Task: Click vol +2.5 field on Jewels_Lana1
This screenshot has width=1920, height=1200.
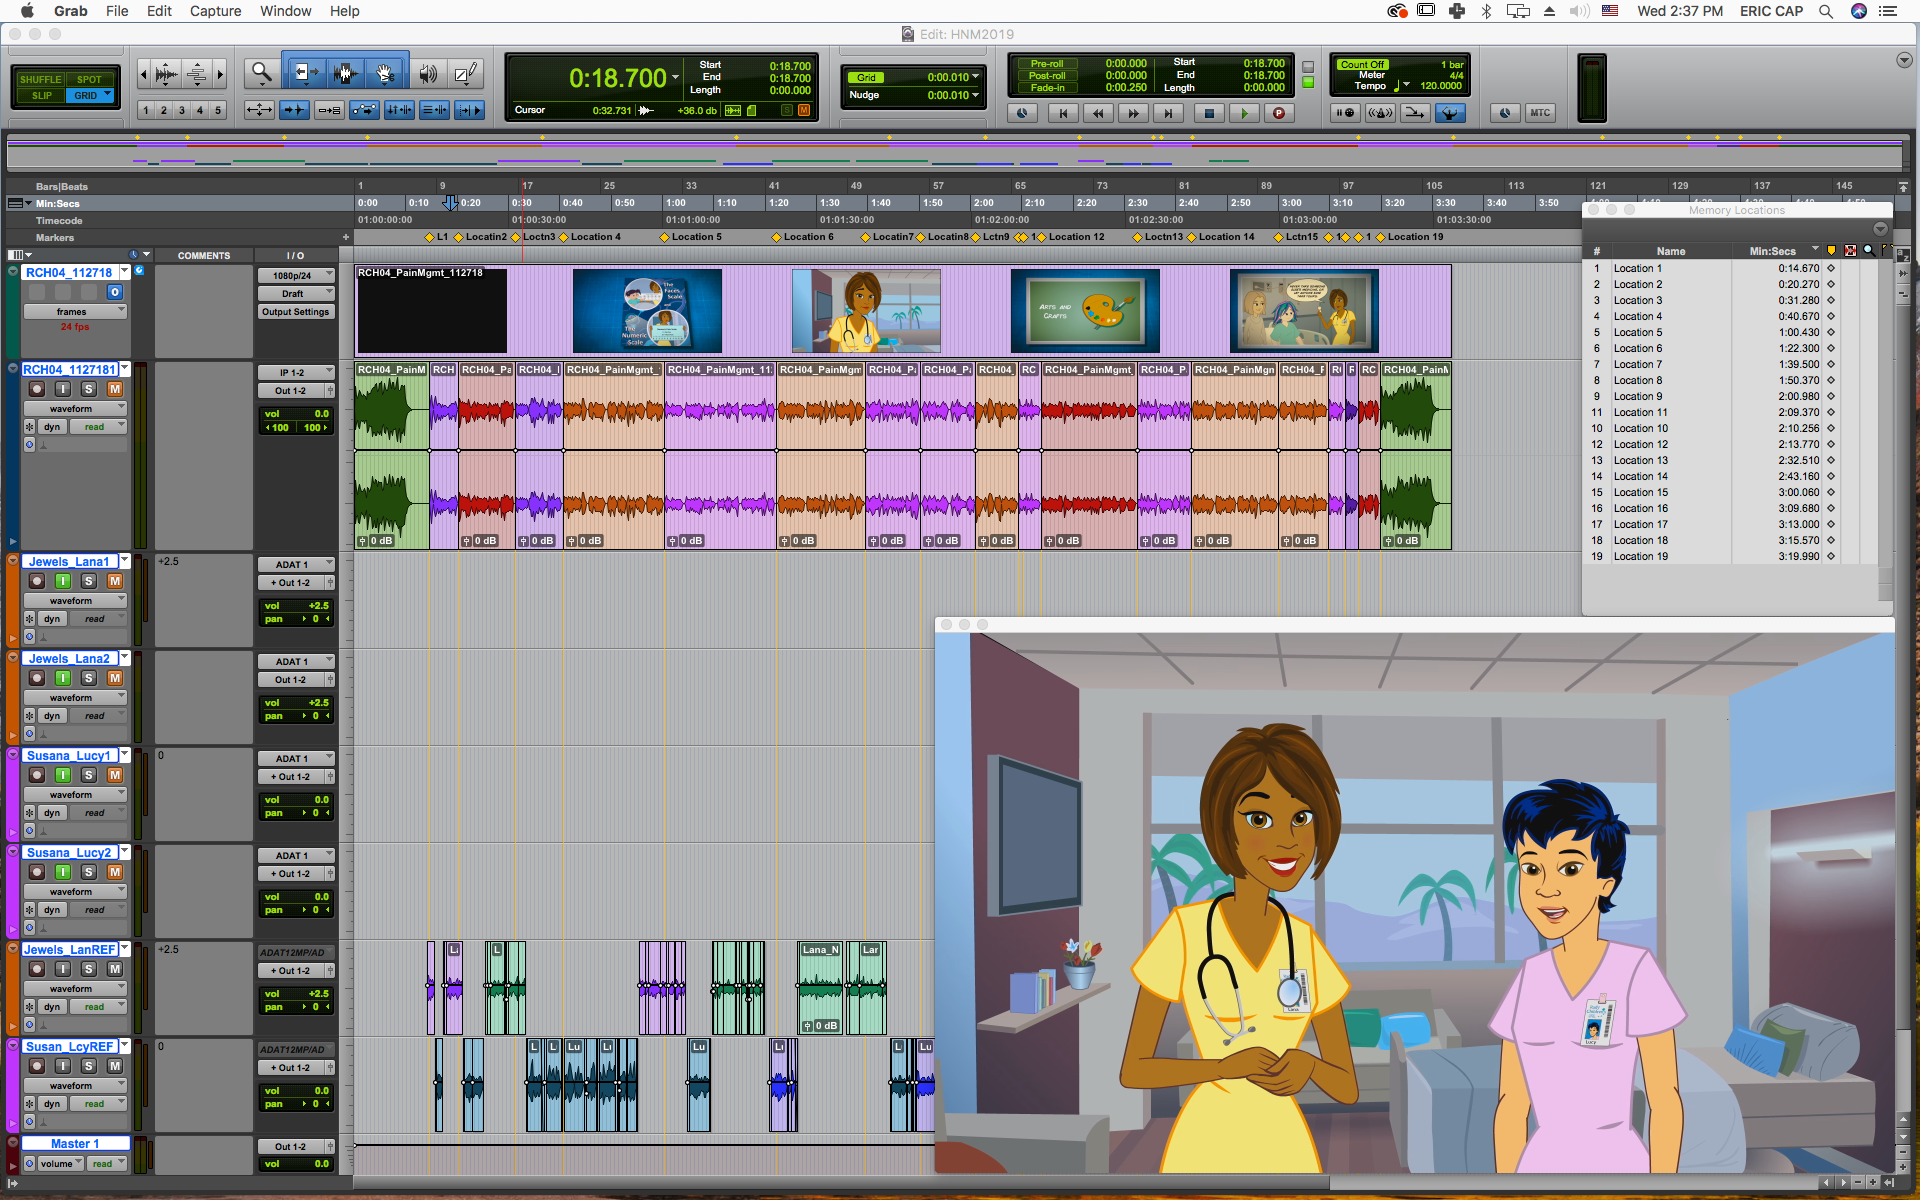Action: 296,606
